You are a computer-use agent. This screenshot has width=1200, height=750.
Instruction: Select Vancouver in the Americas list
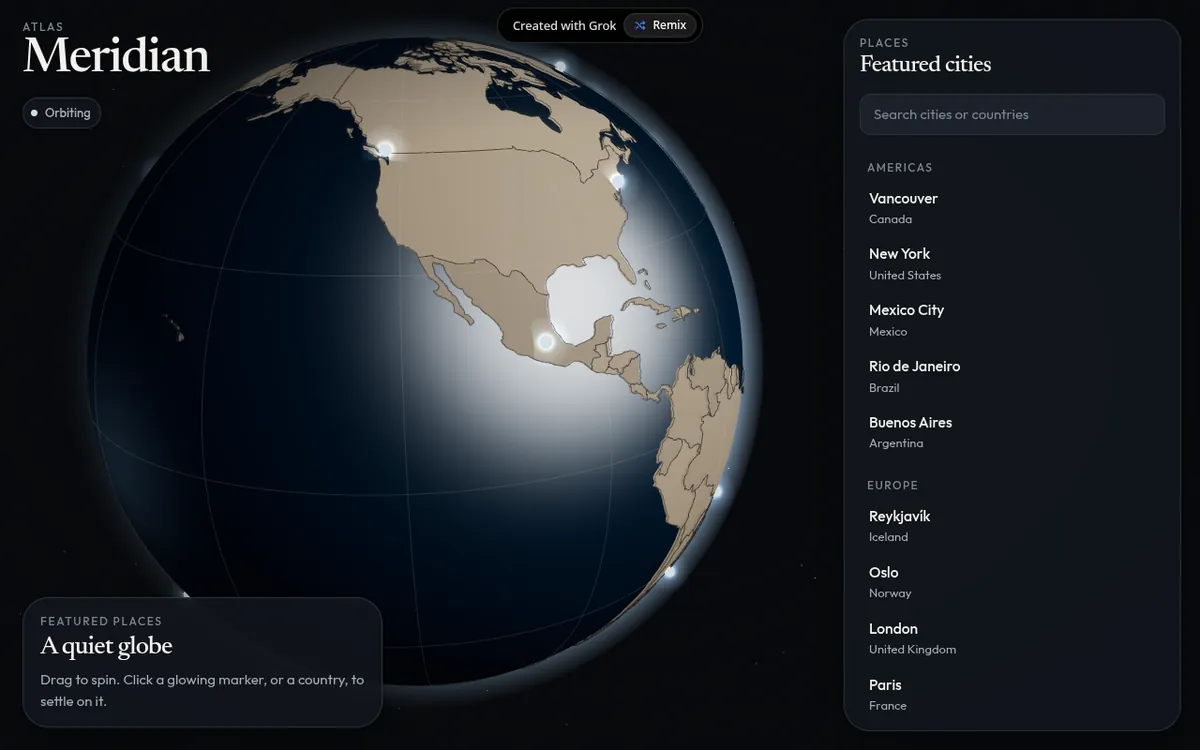pos(1012,208)
